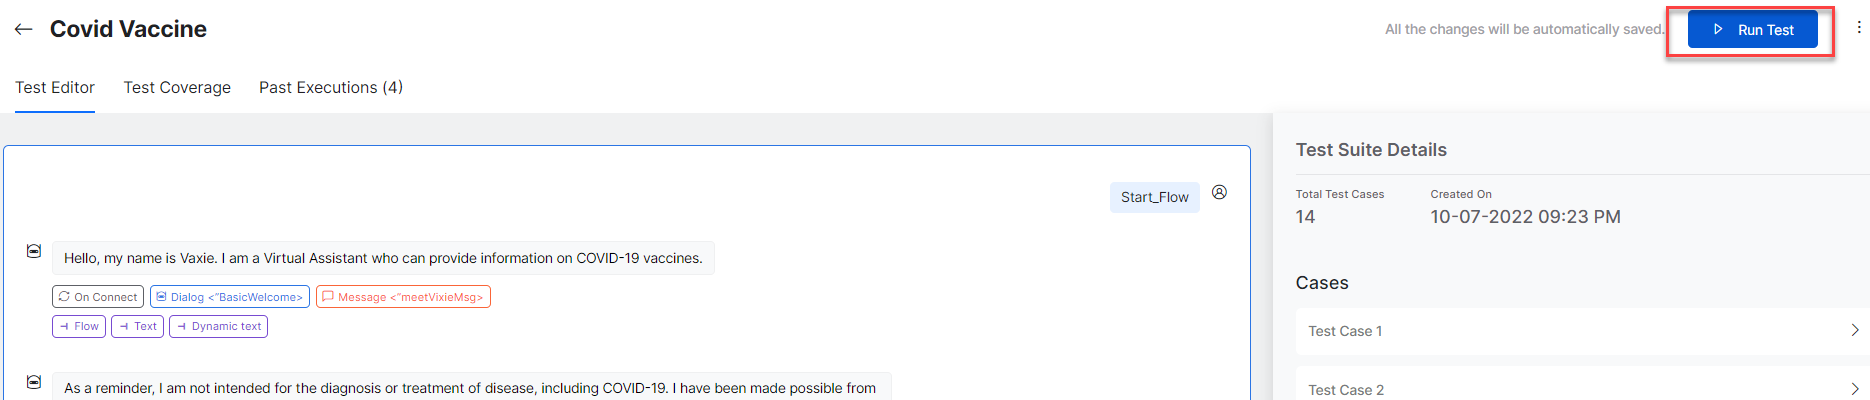This screenshot has height=400, width=1870.
Task: Open the three-dot more options menu
Action: click(x=1858, y=28)
